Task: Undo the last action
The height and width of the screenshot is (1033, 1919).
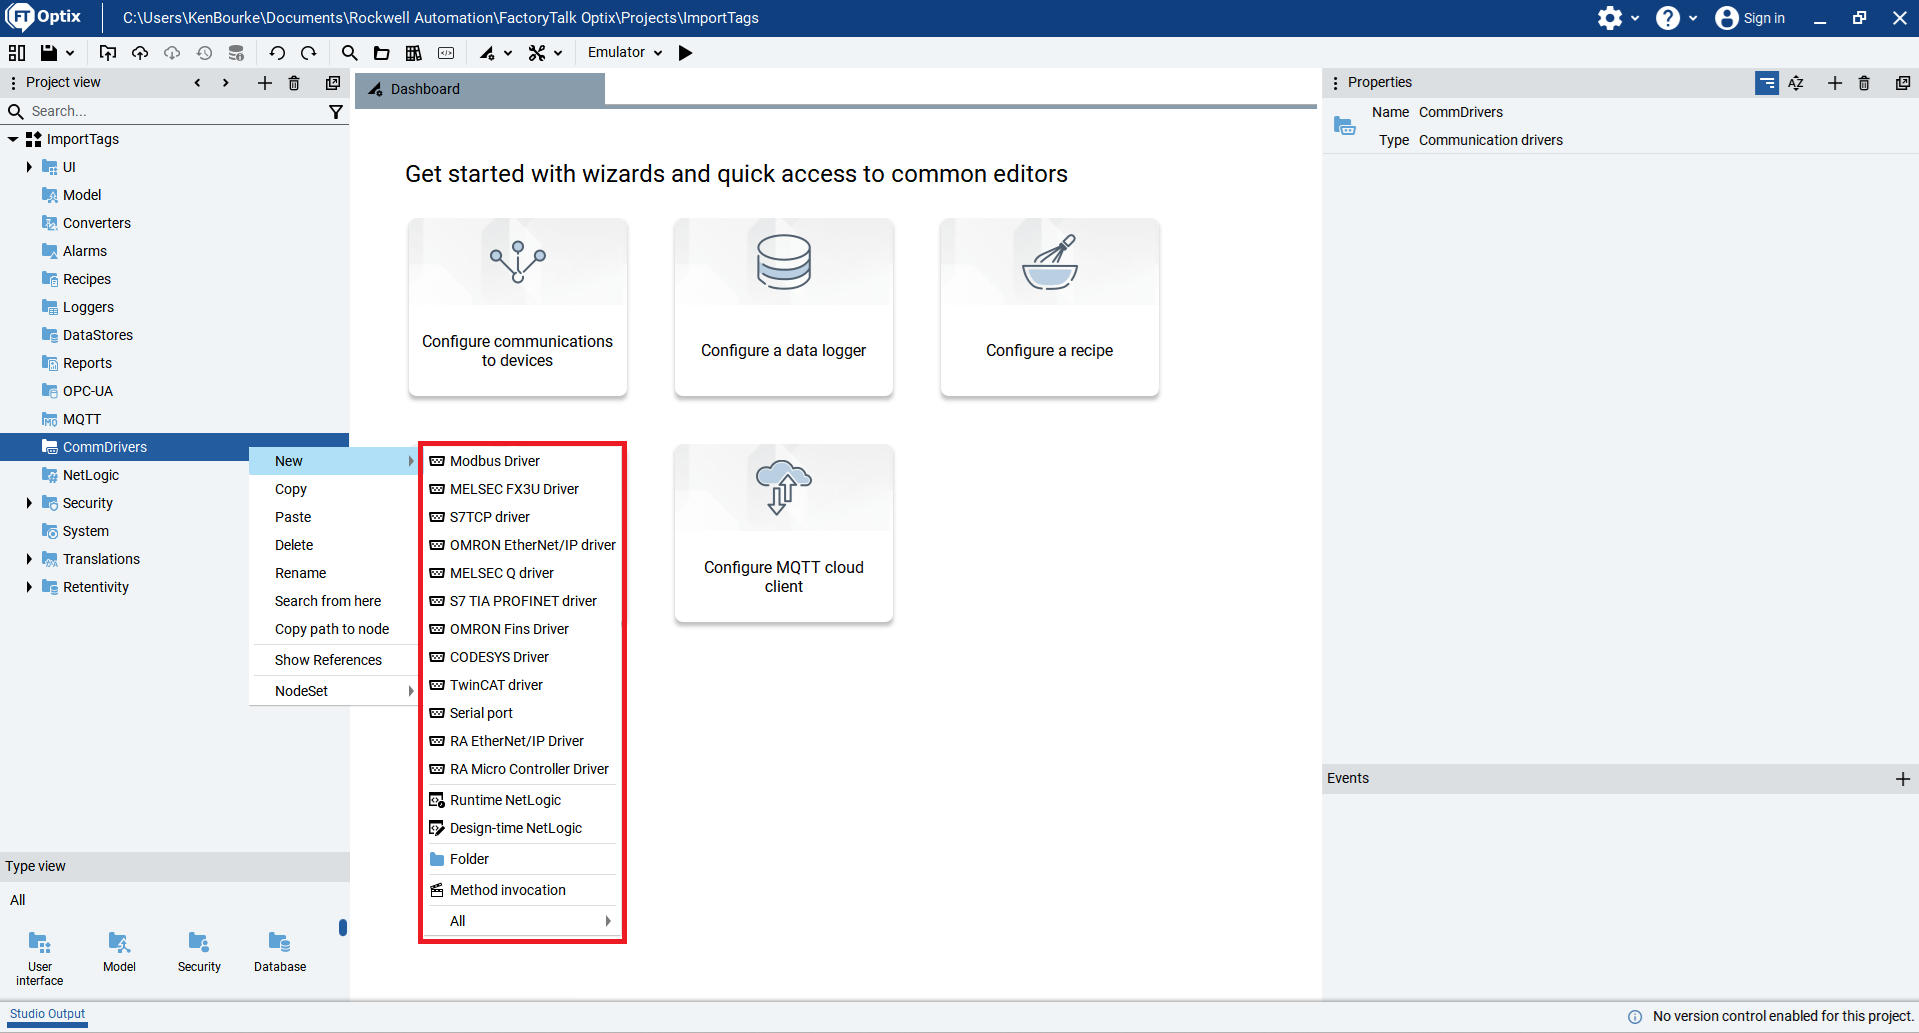Action: (277, 53)
